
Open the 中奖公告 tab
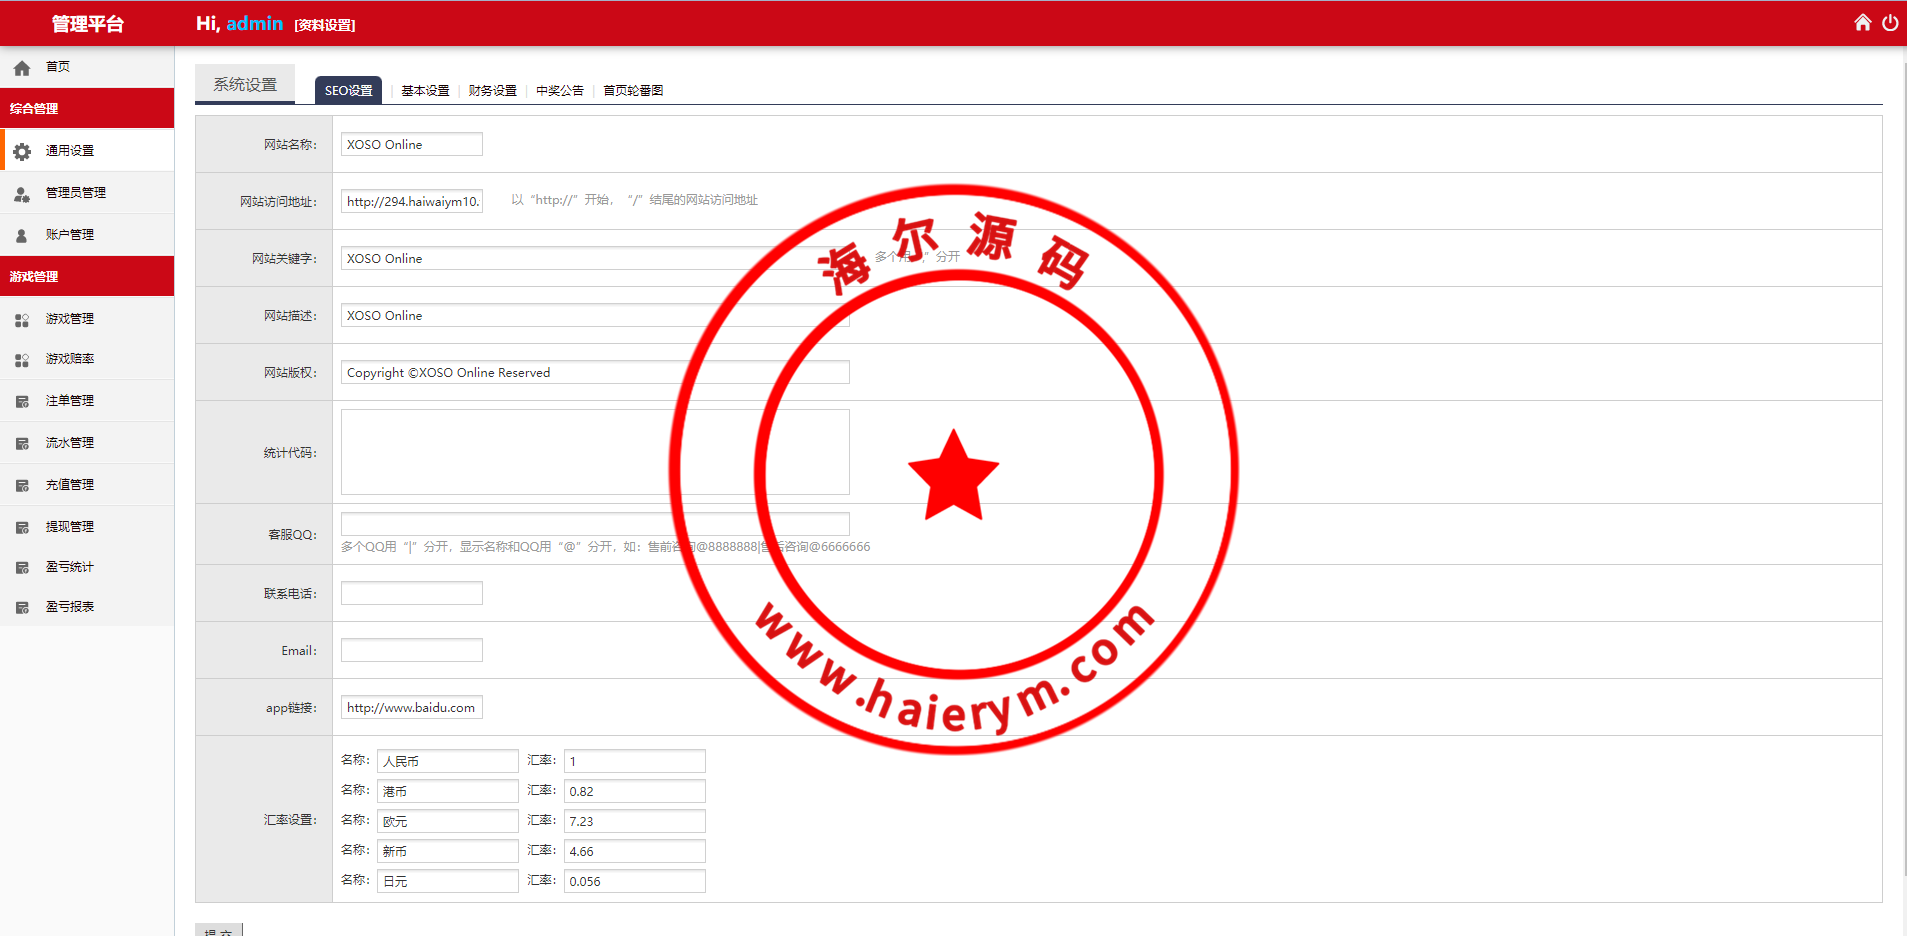559,90
